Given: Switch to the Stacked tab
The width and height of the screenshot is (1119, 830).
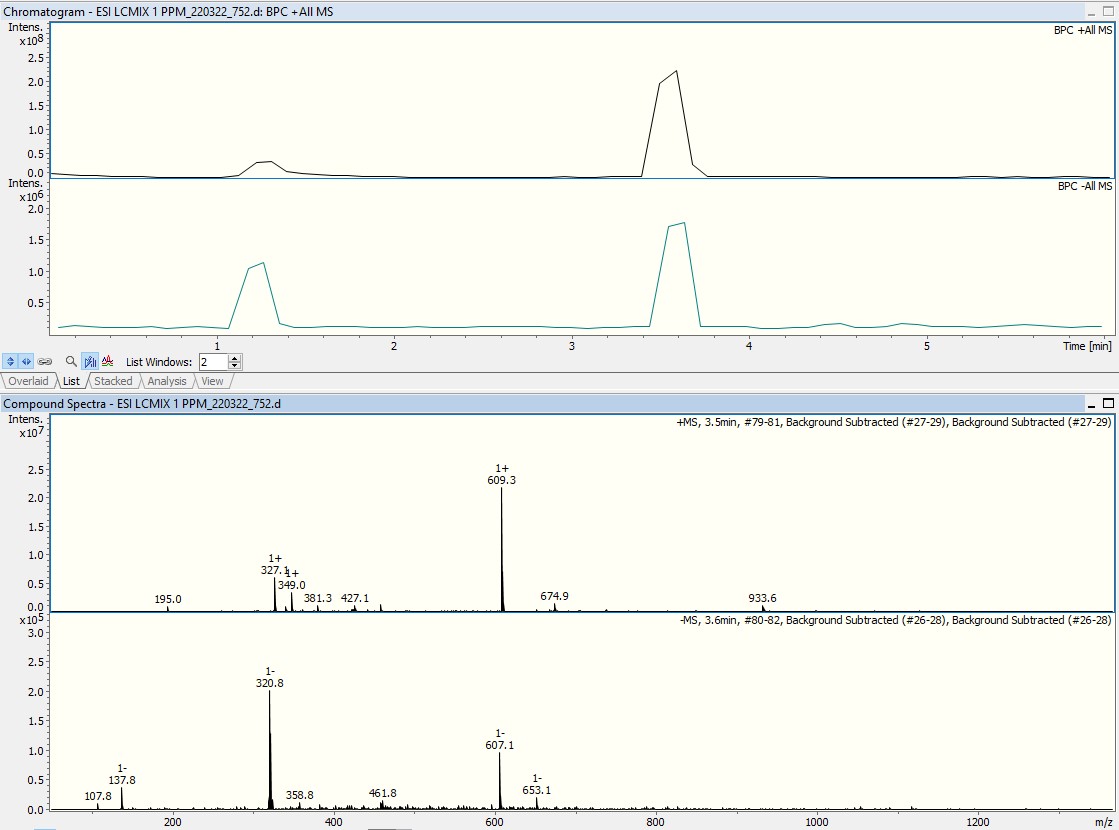Looking at the screenshot, I should tap(113, 381).
